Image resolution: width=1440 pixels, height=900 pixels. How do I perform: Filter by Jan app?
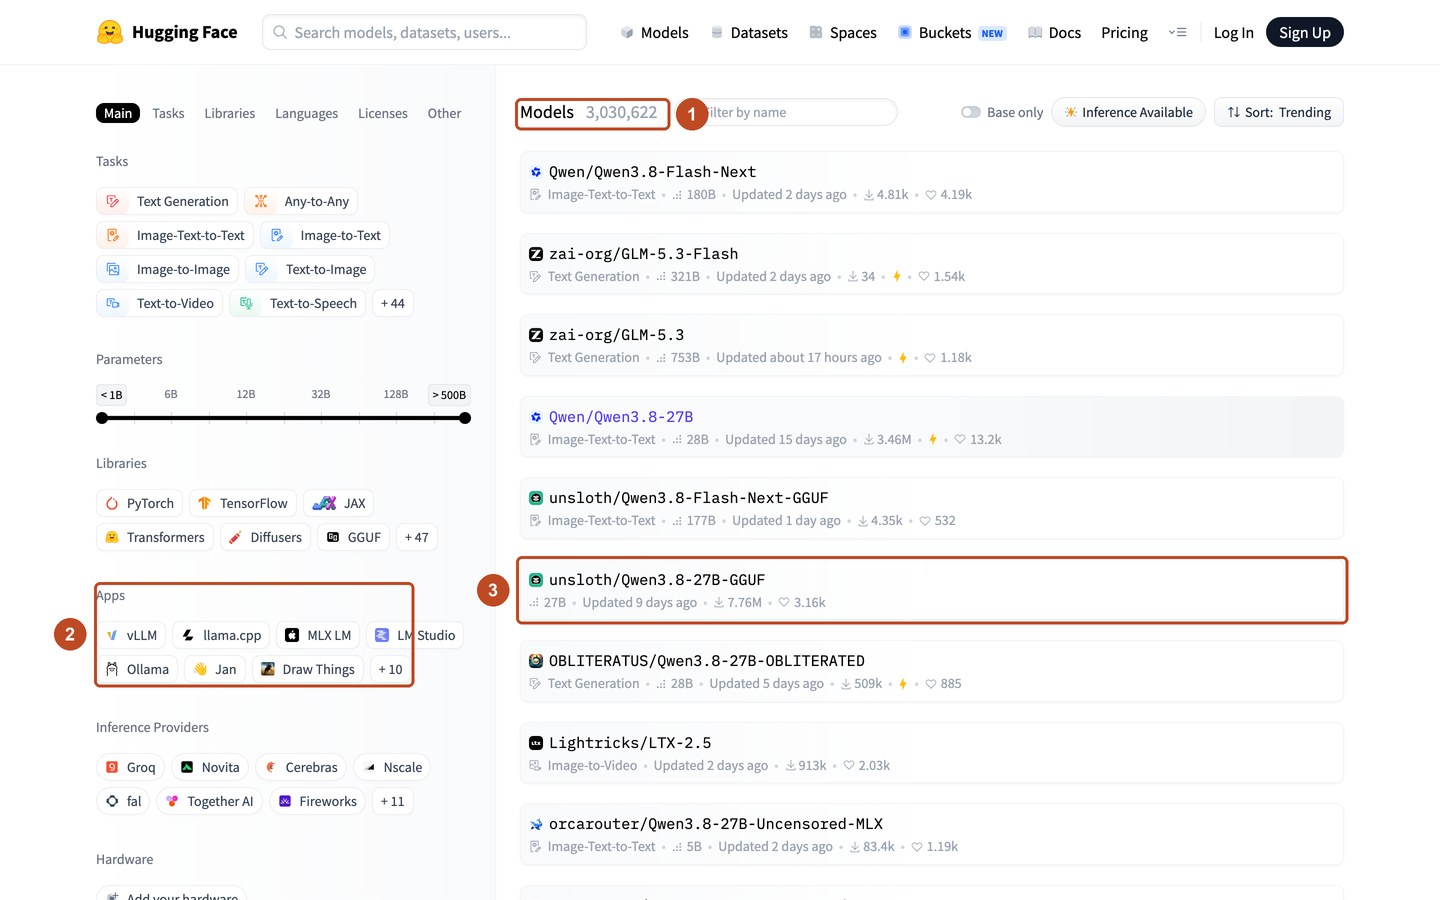point(215,669)
